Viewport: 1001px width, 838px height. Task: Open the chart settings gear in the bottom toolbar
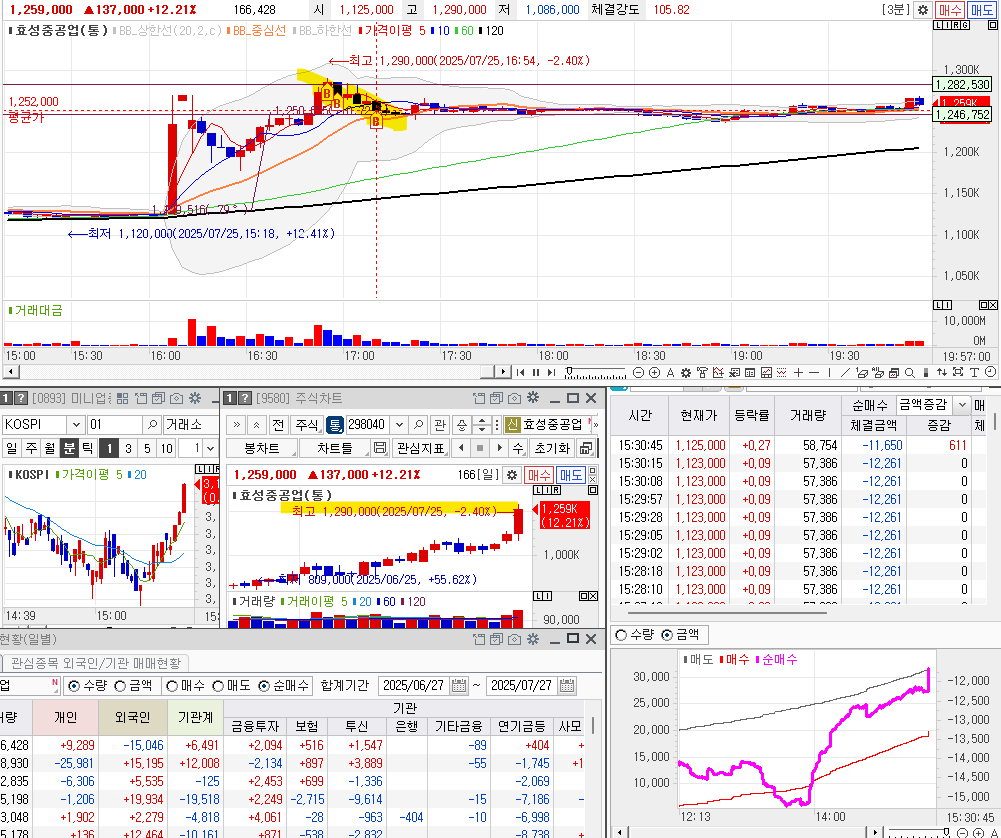686,373
